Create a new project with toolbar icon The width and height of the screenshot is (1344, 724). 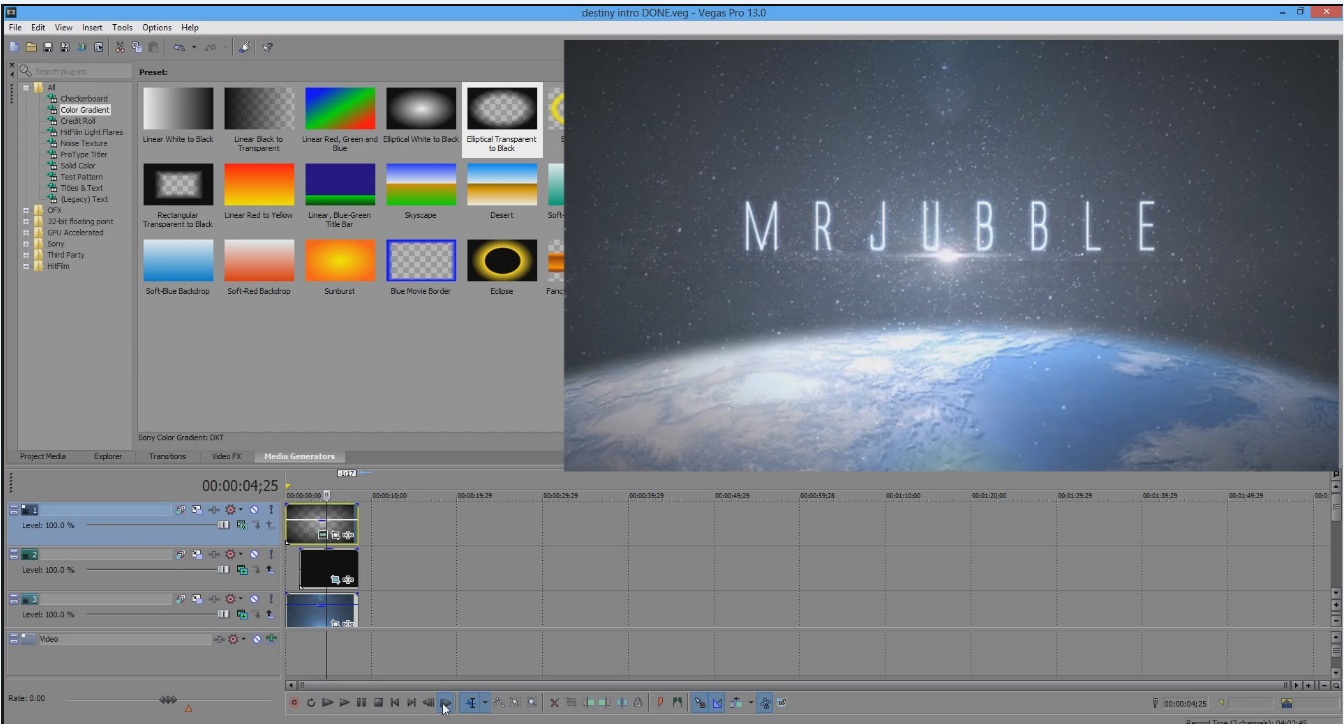[14, 47]
